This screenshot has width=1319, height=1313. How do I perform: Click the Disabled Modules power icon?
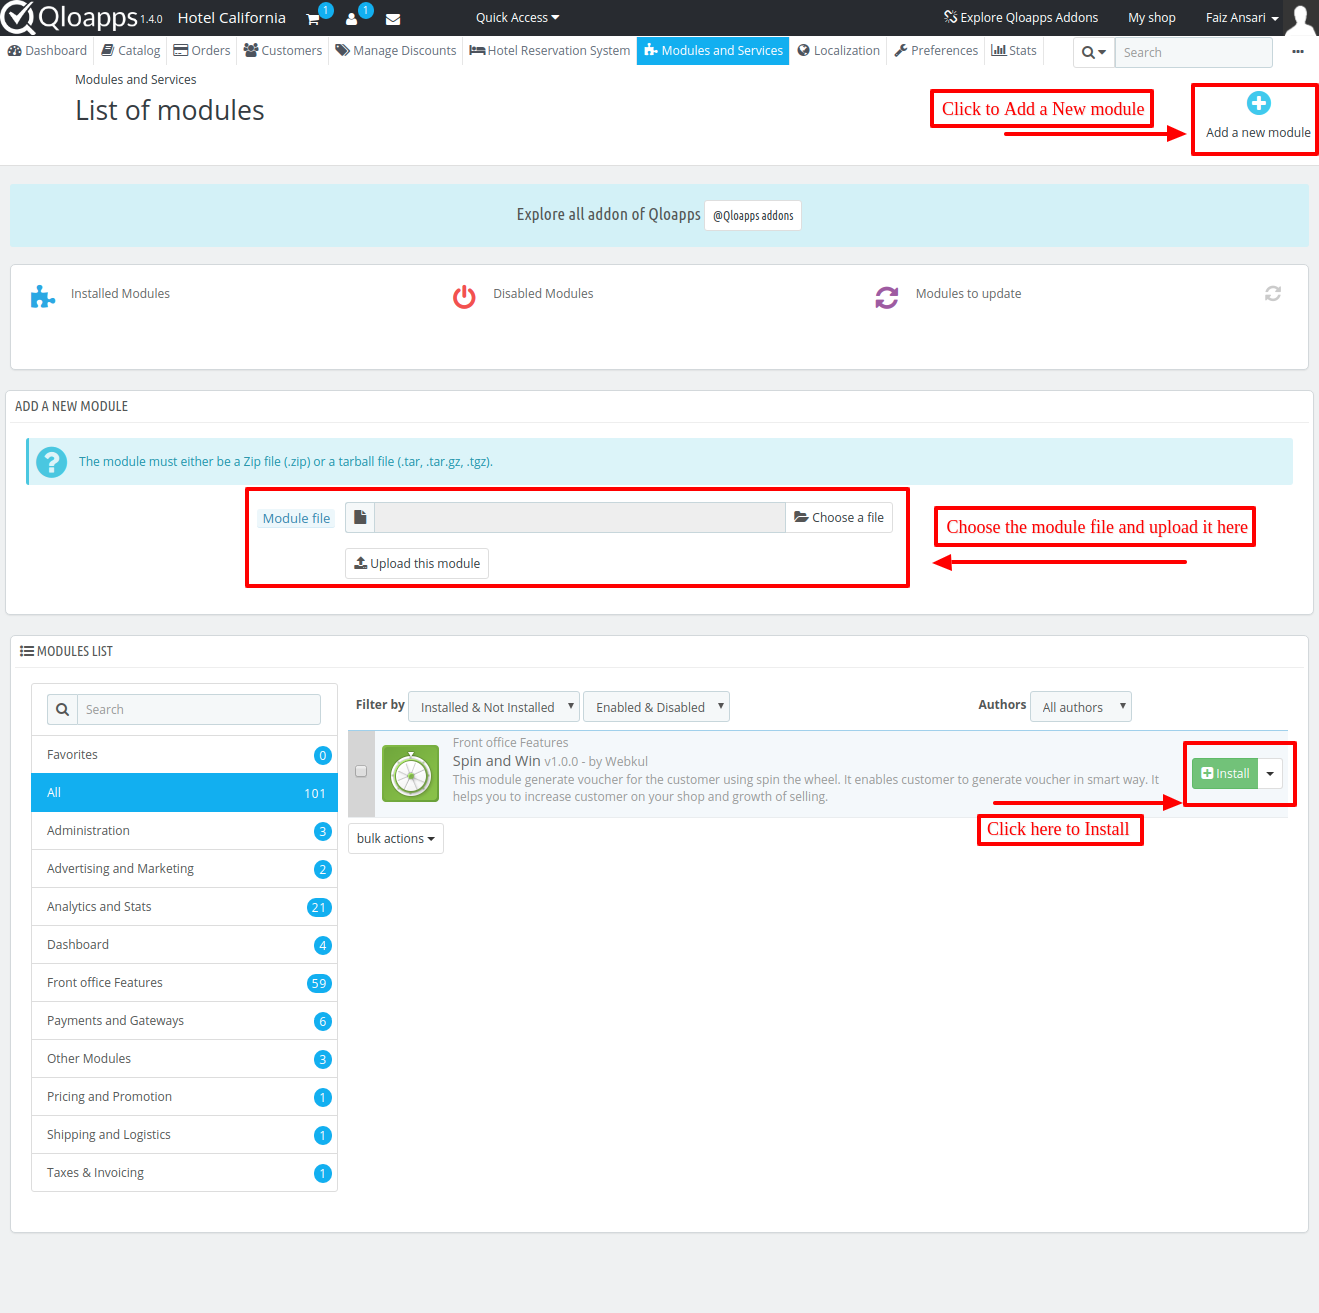point(464,297)
